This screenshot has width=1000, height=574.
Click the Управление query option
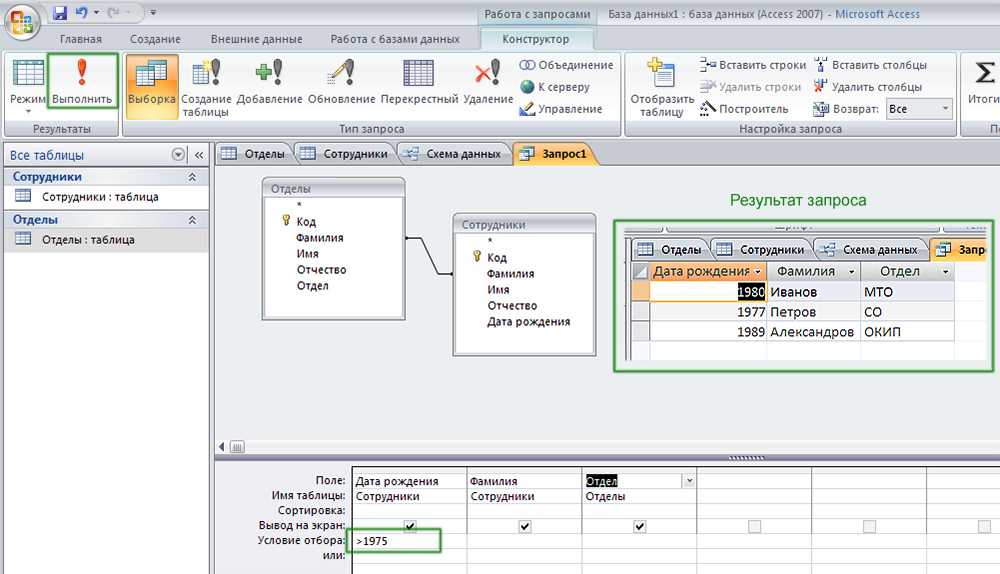pos(561,109)
